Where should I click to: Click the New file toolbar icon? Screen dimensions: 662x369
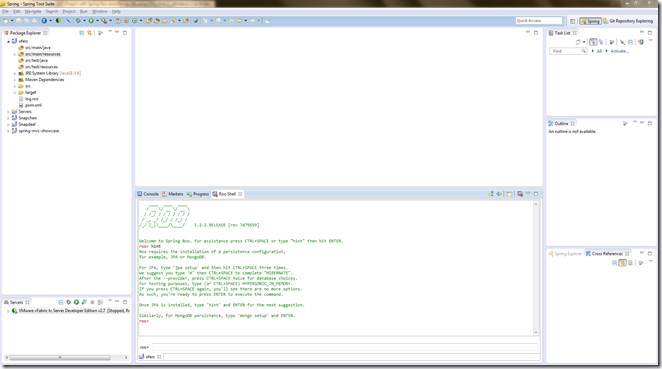5,21
